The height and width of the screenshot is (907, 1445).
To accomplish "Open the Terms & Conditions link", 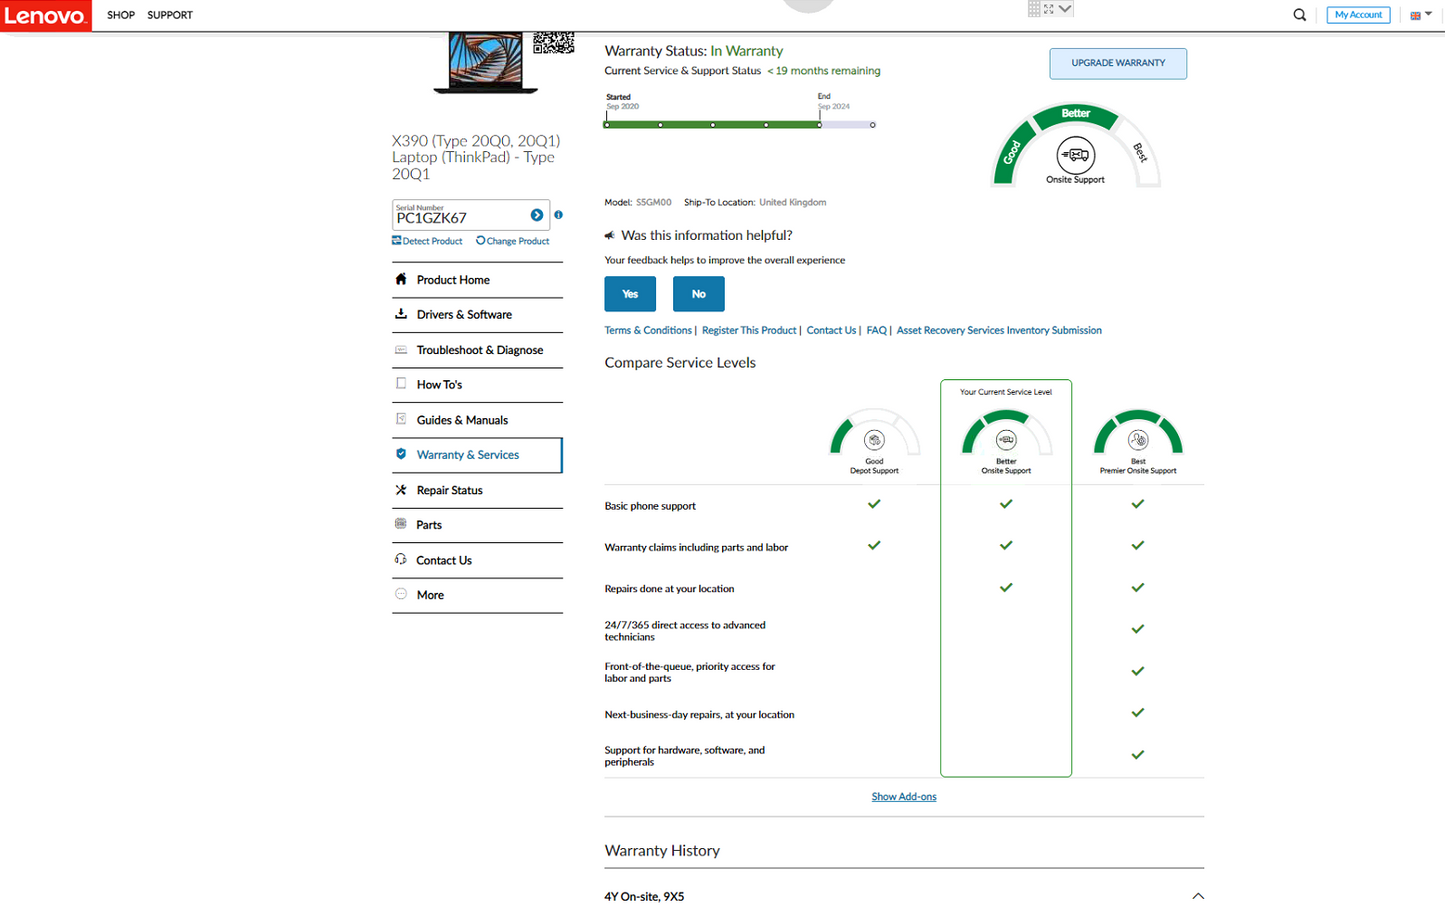I will pos(648,330).
